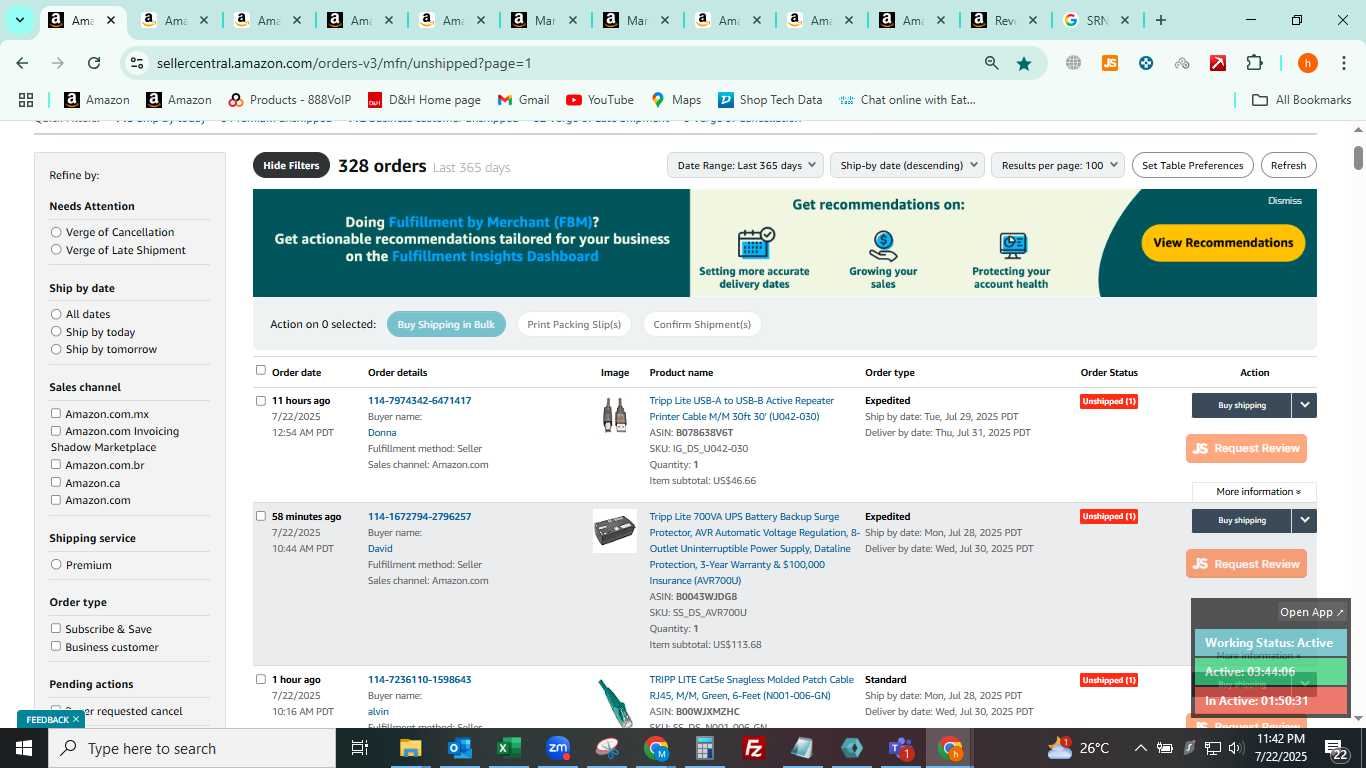Select the Ship by tomorrow option
Image resolution: width=1366 pixels, height=768 pixels.
56,349
